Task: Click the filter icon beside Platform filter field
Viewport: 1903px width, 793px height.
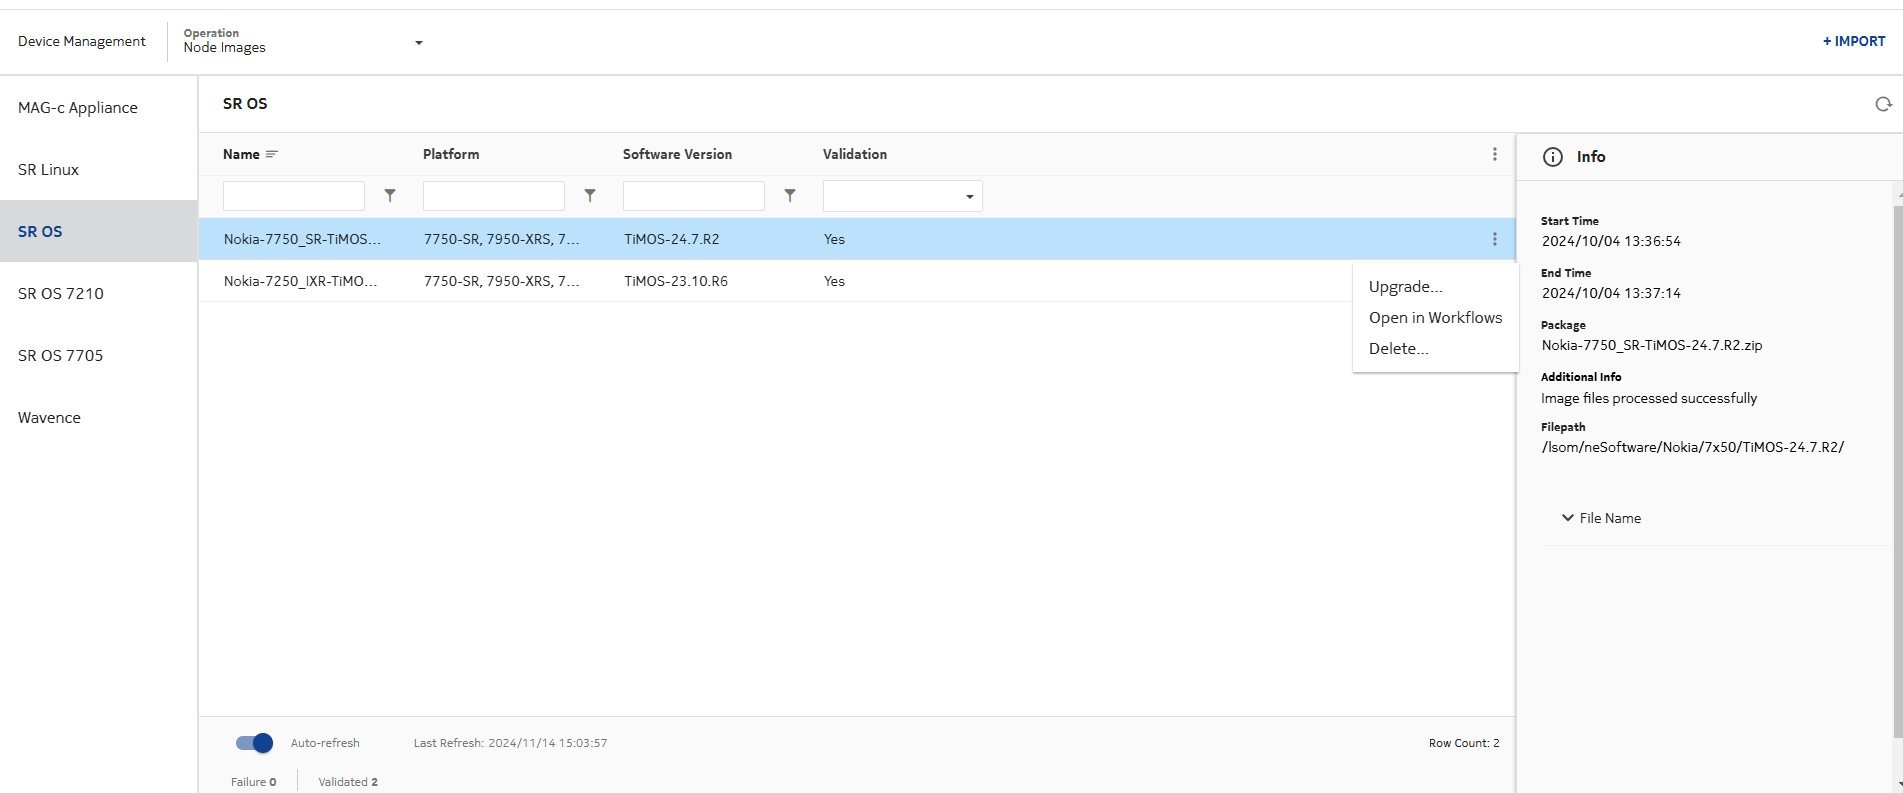Action: tap(590, 196)
